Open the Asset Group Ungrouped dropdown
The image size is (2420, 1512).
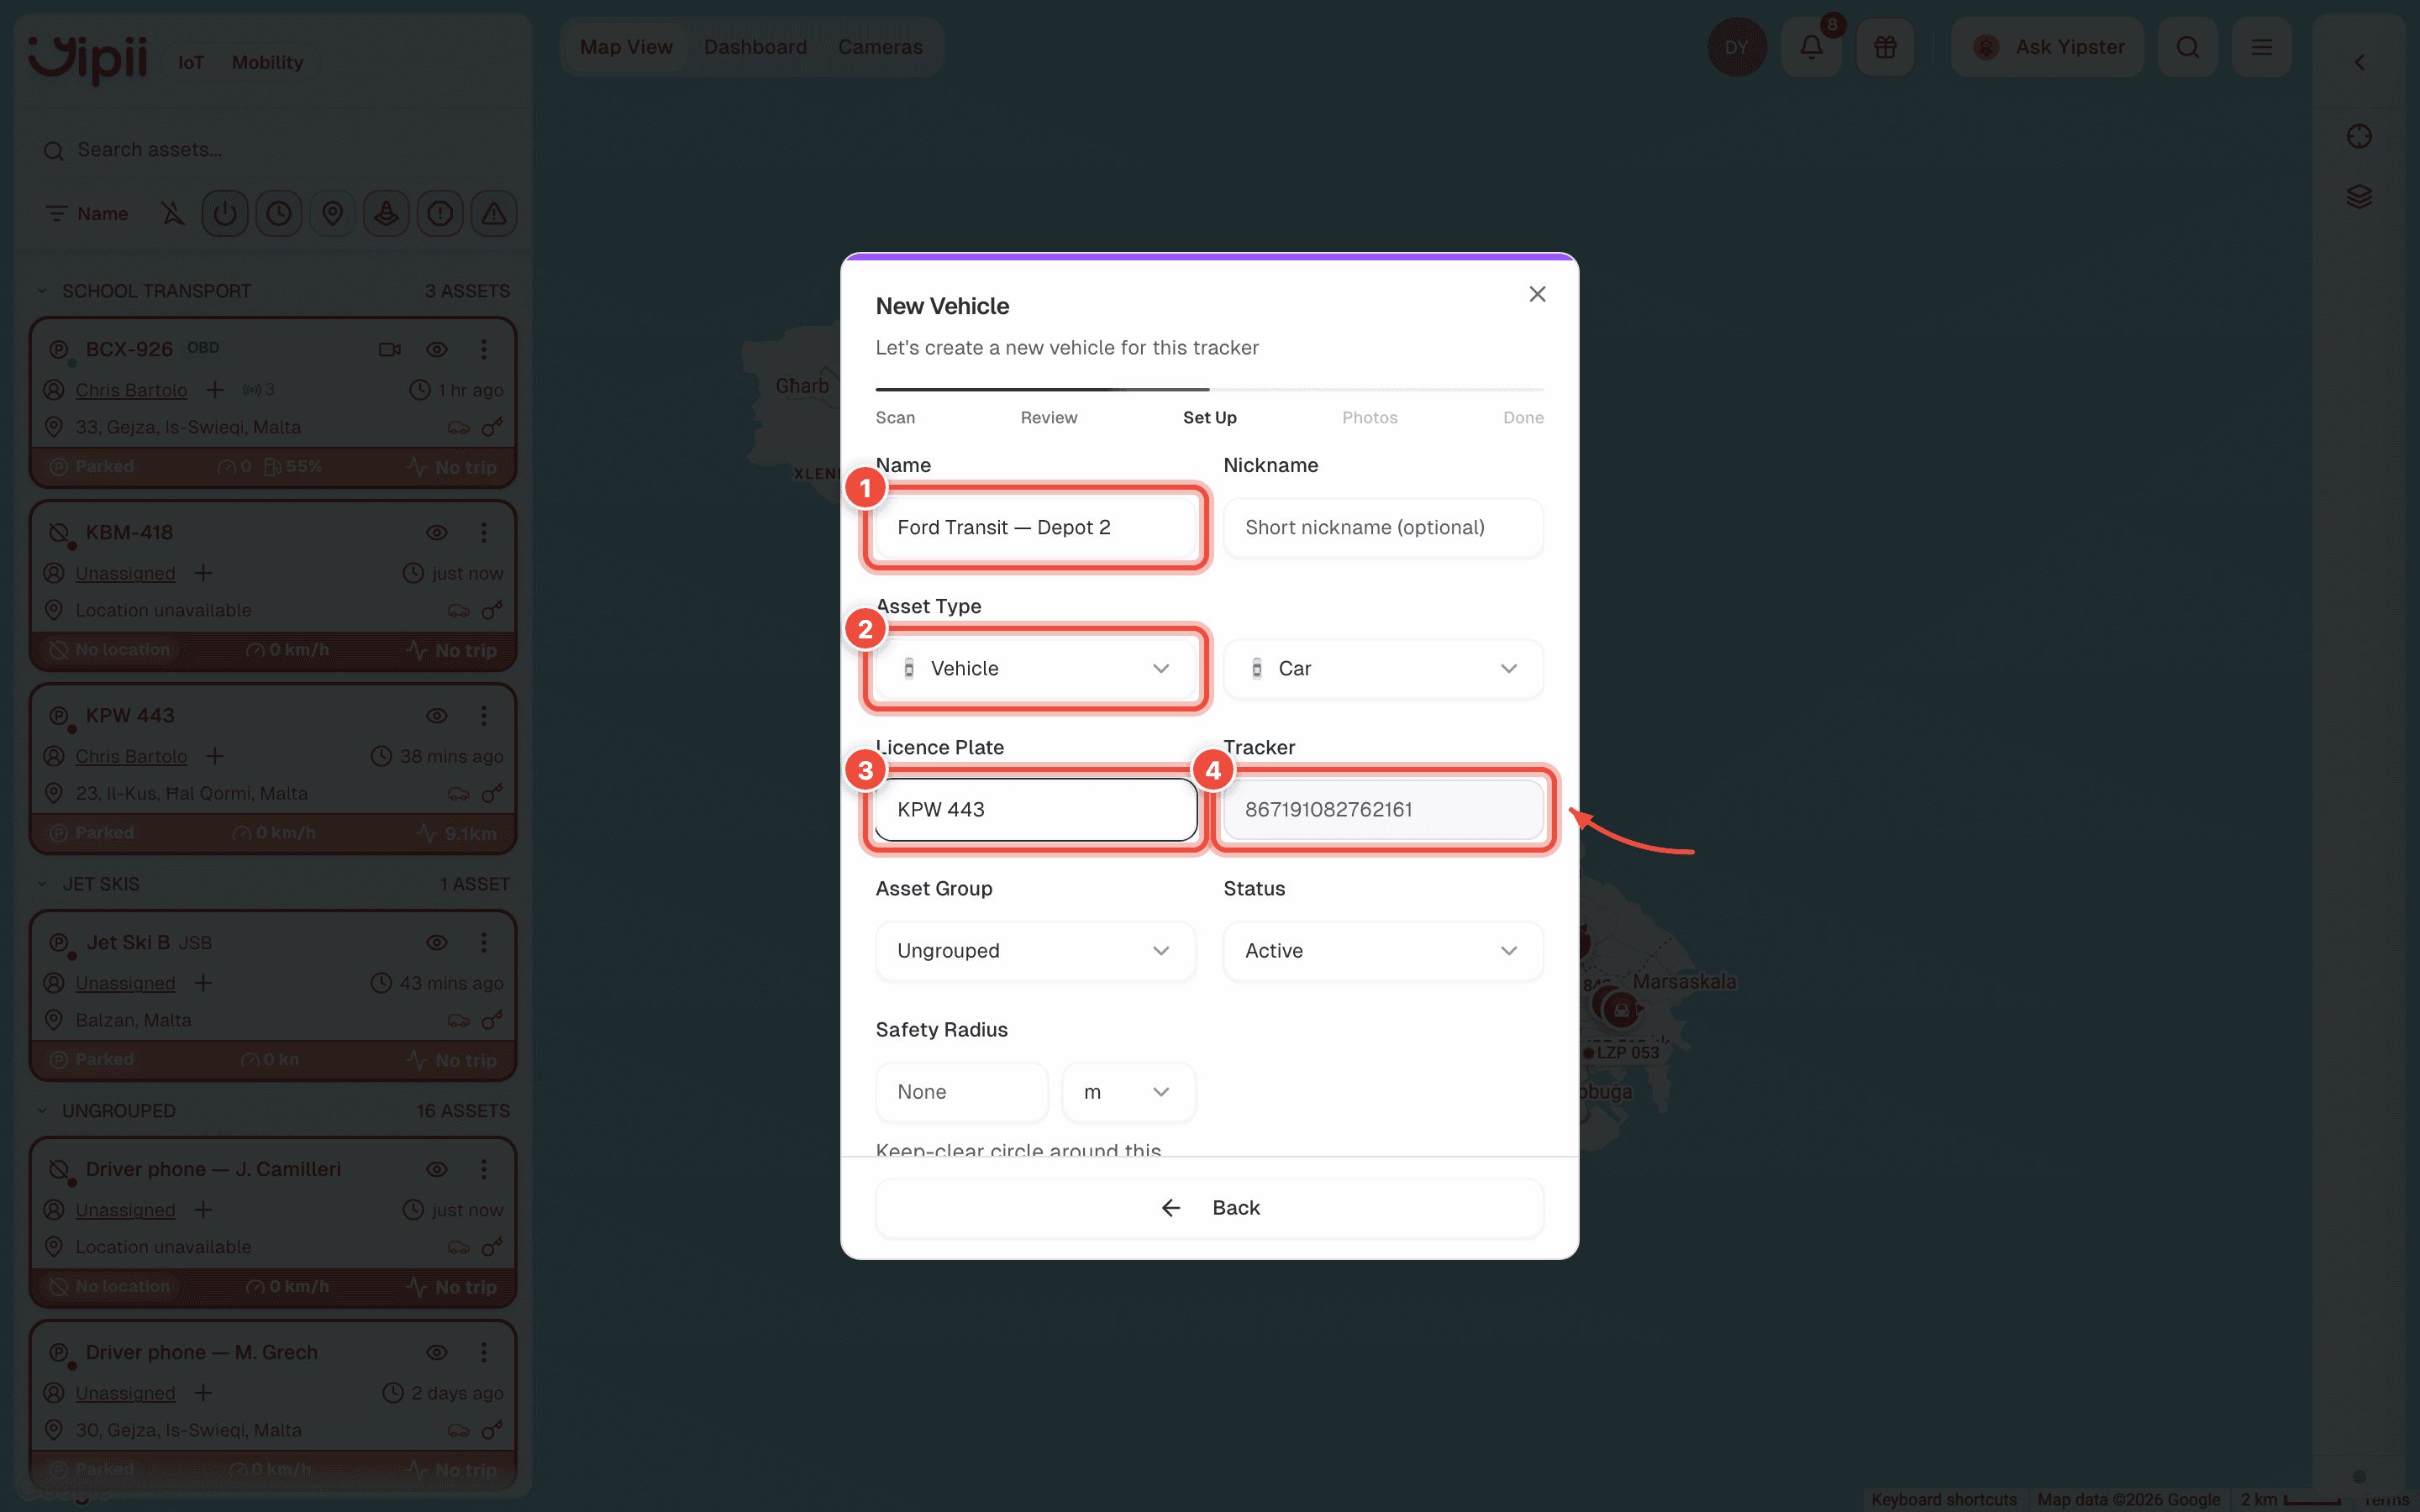coord(1035,950)
